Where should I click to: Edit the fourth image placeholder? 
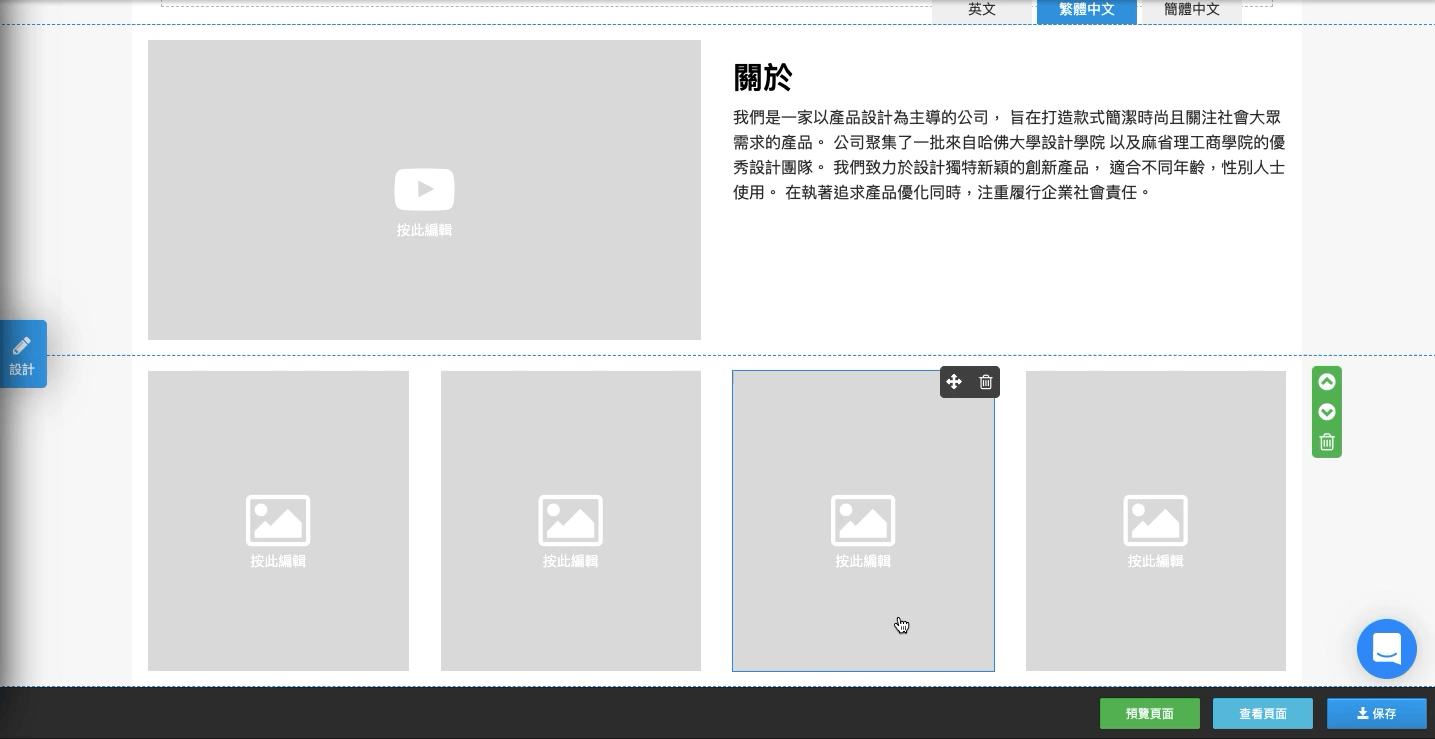tap(1156, 521)
